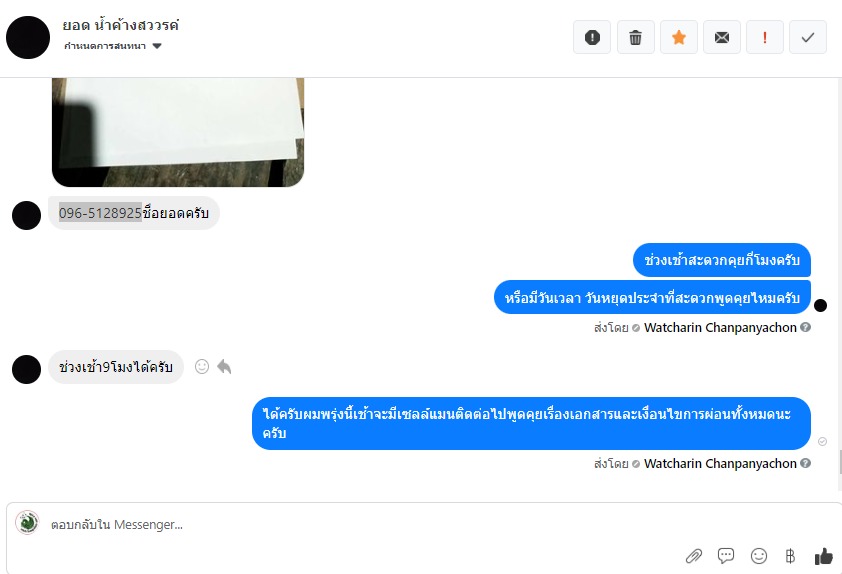The height and width of the screenshot is (574, 842).
Task: Open emoji picker in reply box
Action: 759,556
